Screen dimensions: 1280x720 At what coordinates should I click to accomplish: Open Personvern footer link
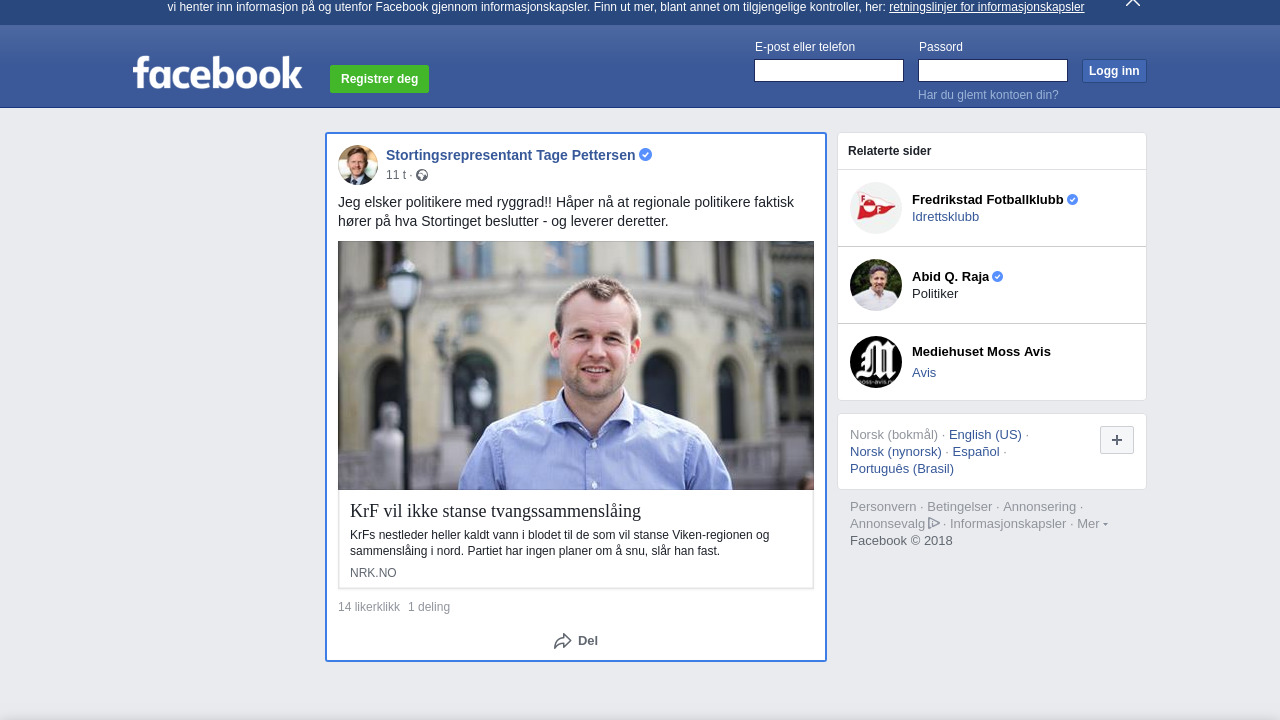[883, 507]
